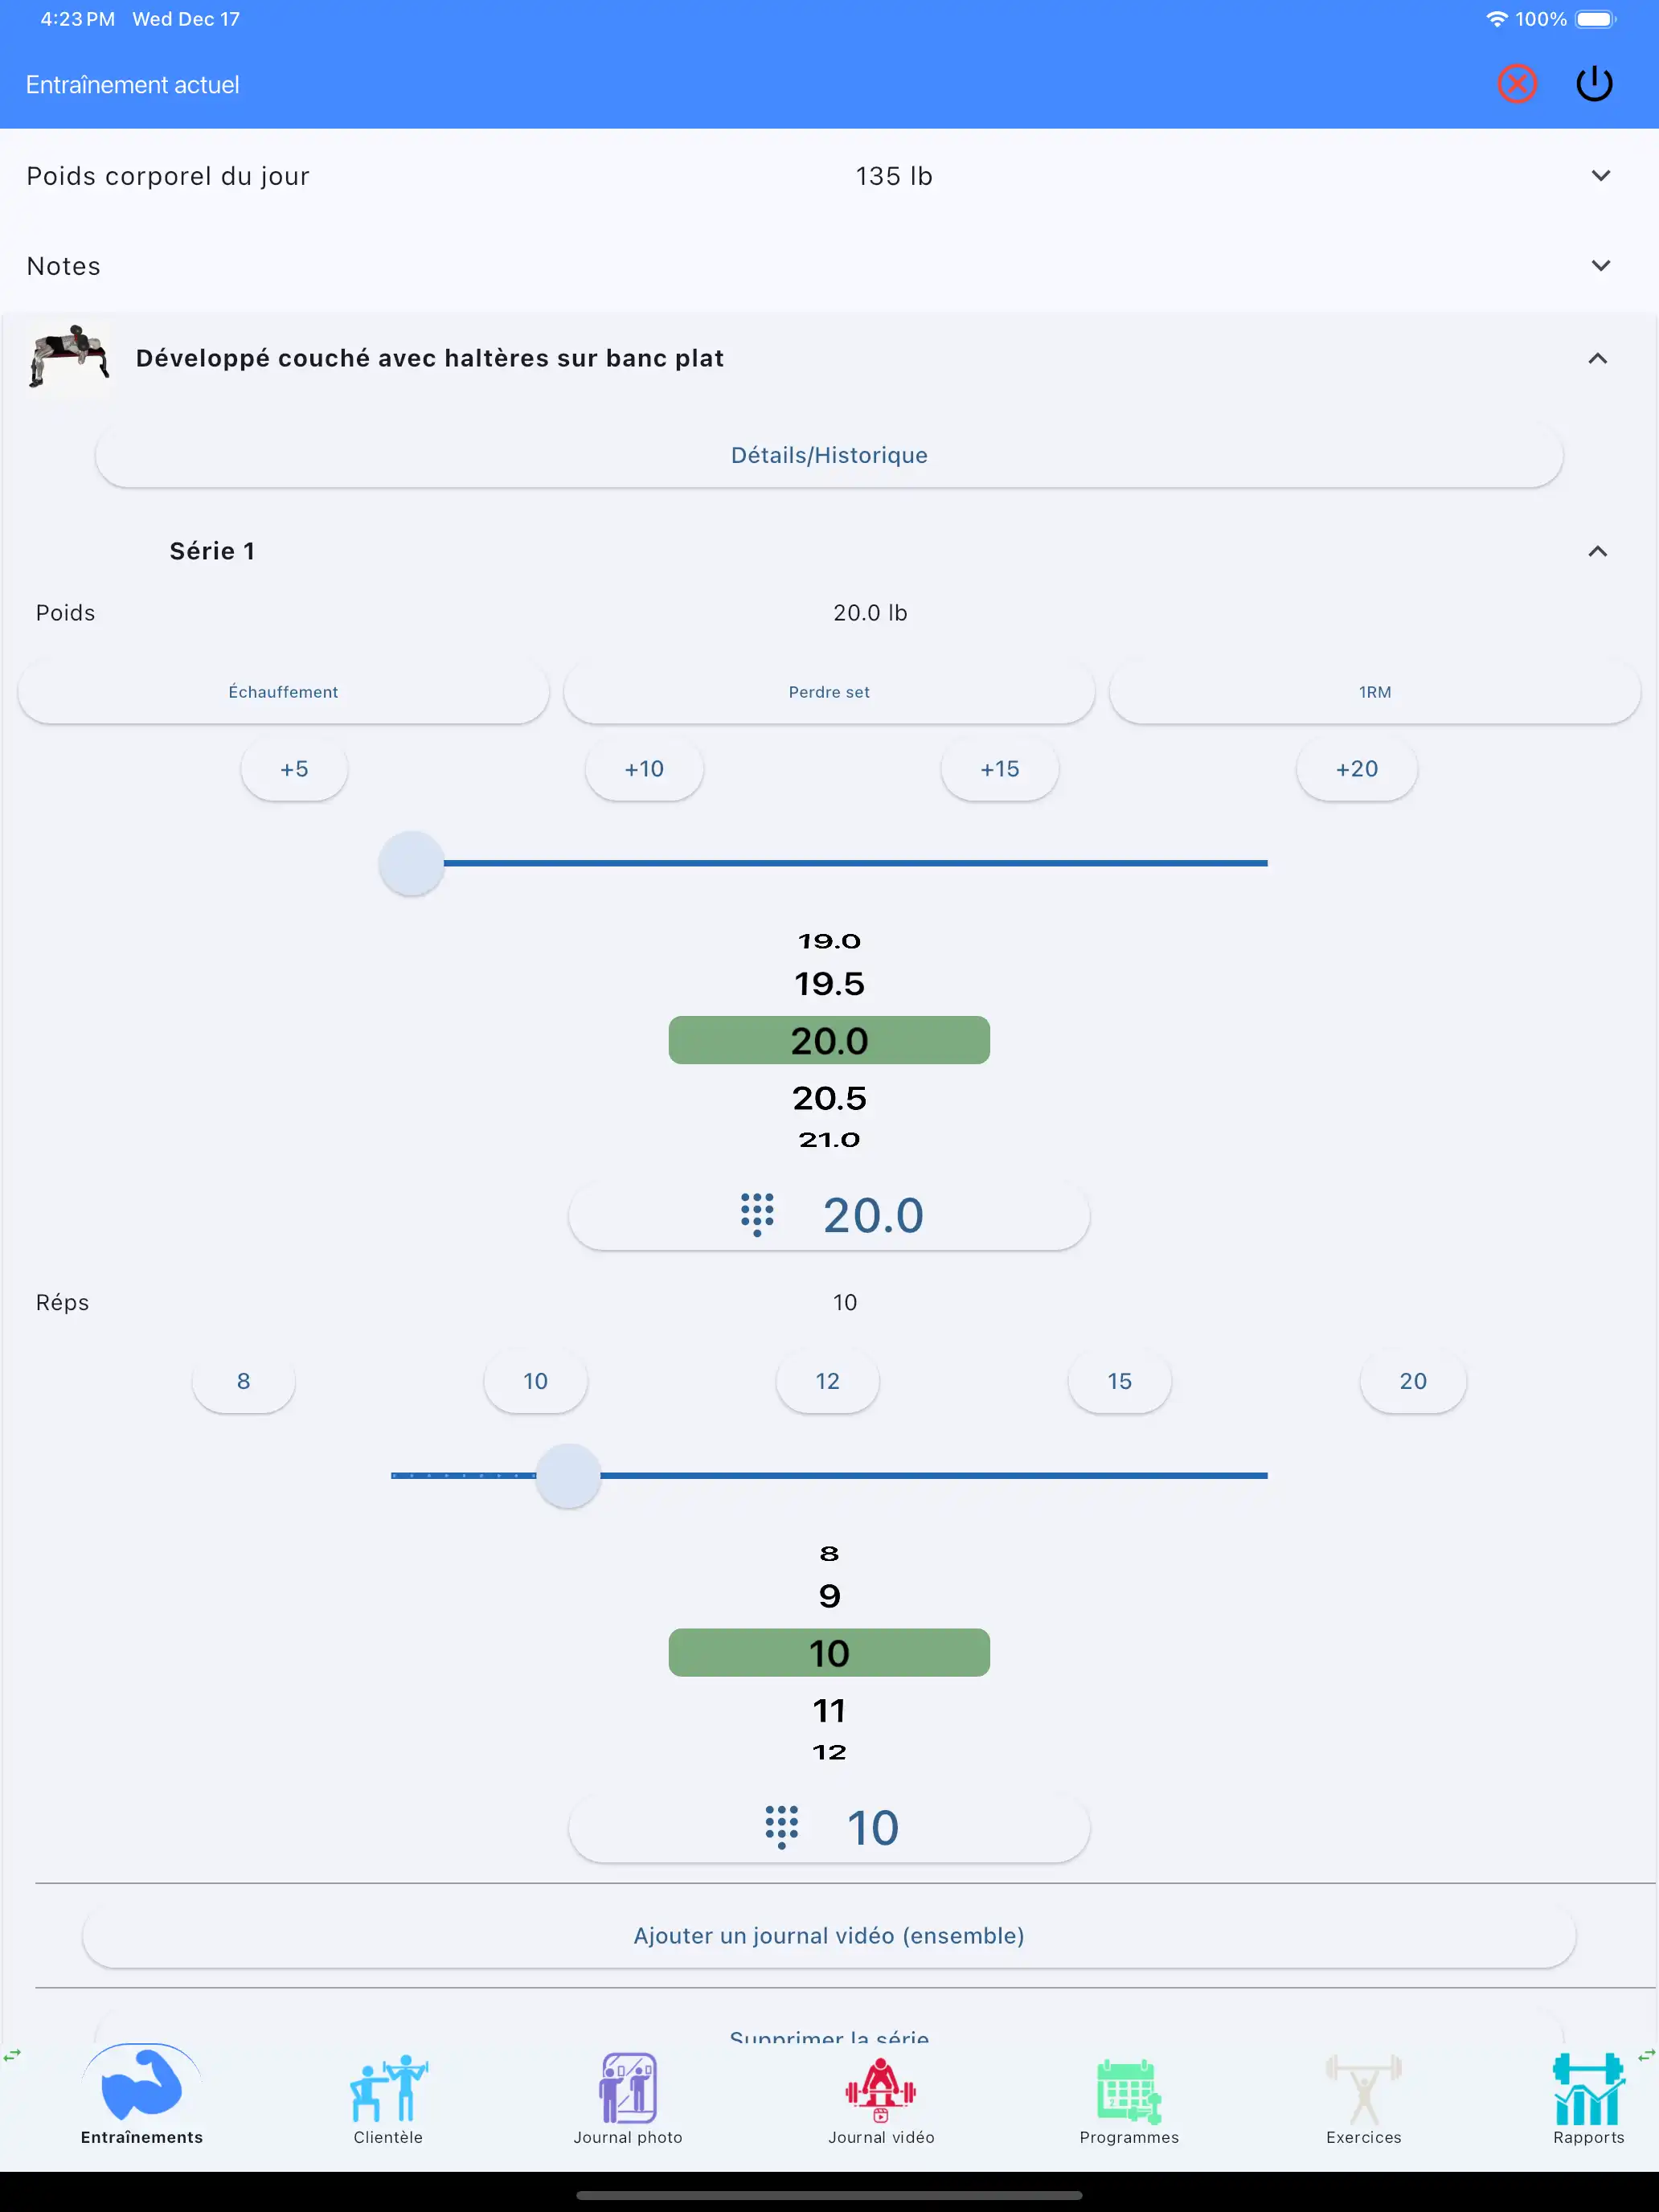The image size is (1659, 2212).
Task: Toggle Perdre set for this series
Action: coord(829,691)
